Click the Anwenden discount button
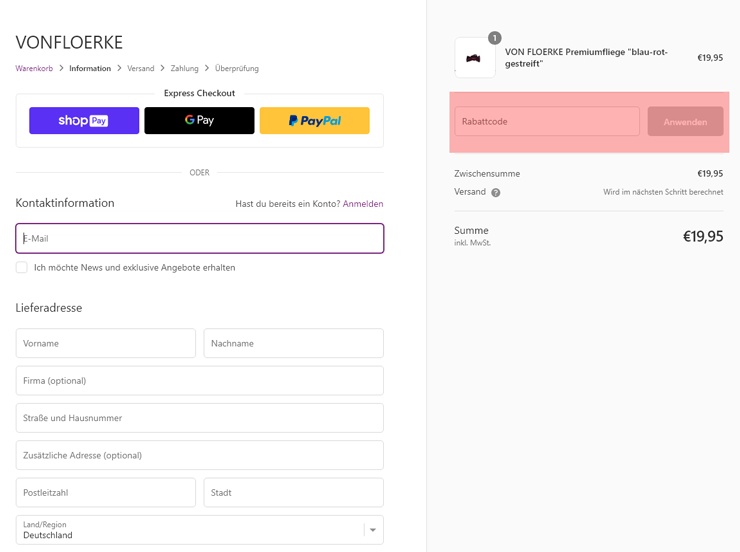Screen dimensions: 740x552 click(685, 122)
